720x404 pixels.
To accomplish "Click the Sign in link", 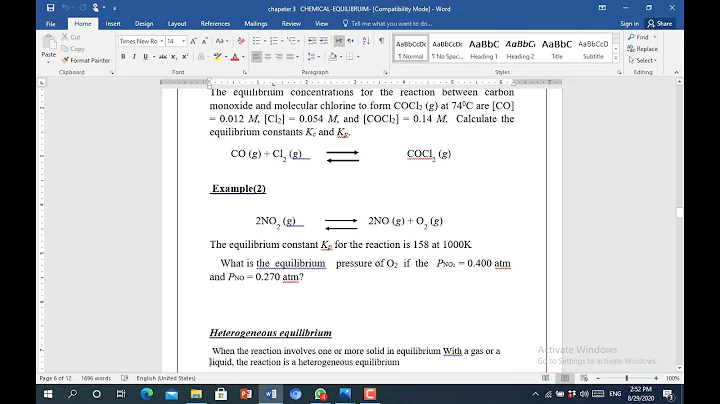I will (630, 23).
